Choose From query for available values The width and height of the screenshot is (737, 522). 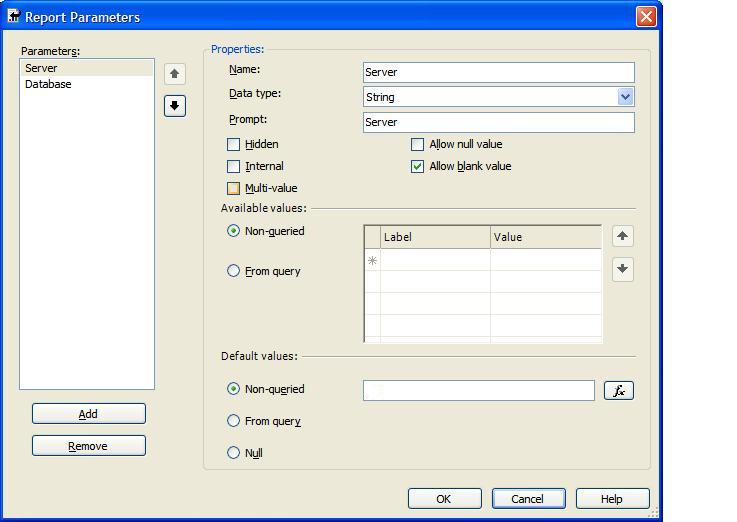pos(234,271)
